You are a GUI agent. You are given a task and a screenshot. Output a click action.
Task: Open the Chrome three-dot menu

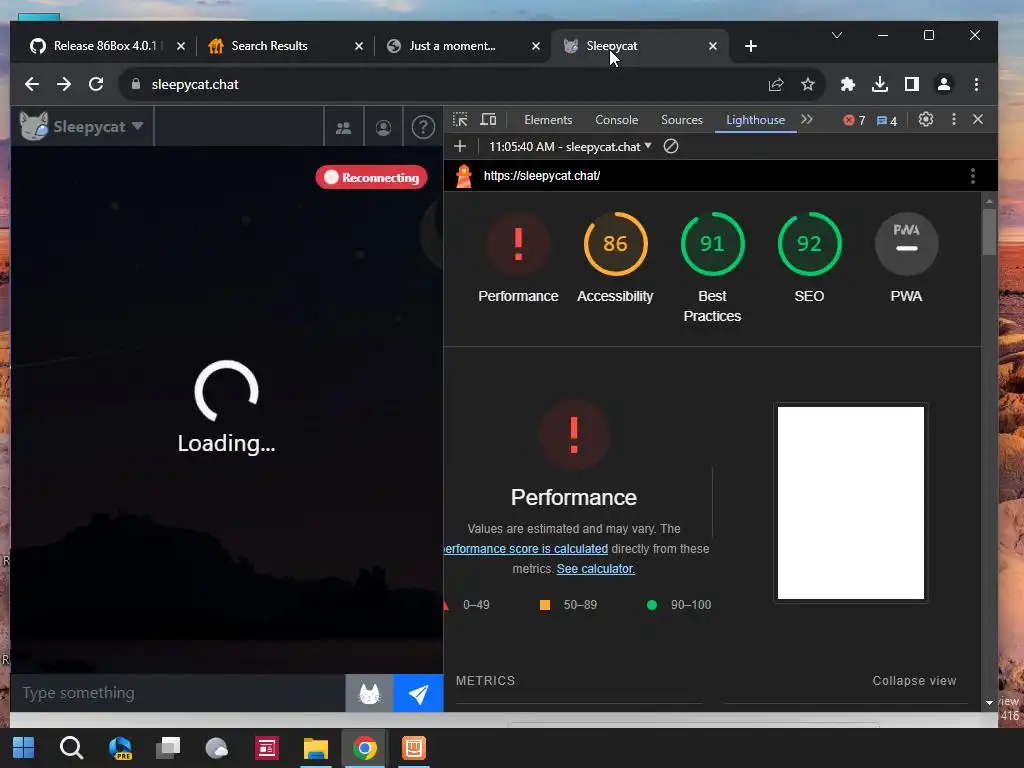click(976, 84)
